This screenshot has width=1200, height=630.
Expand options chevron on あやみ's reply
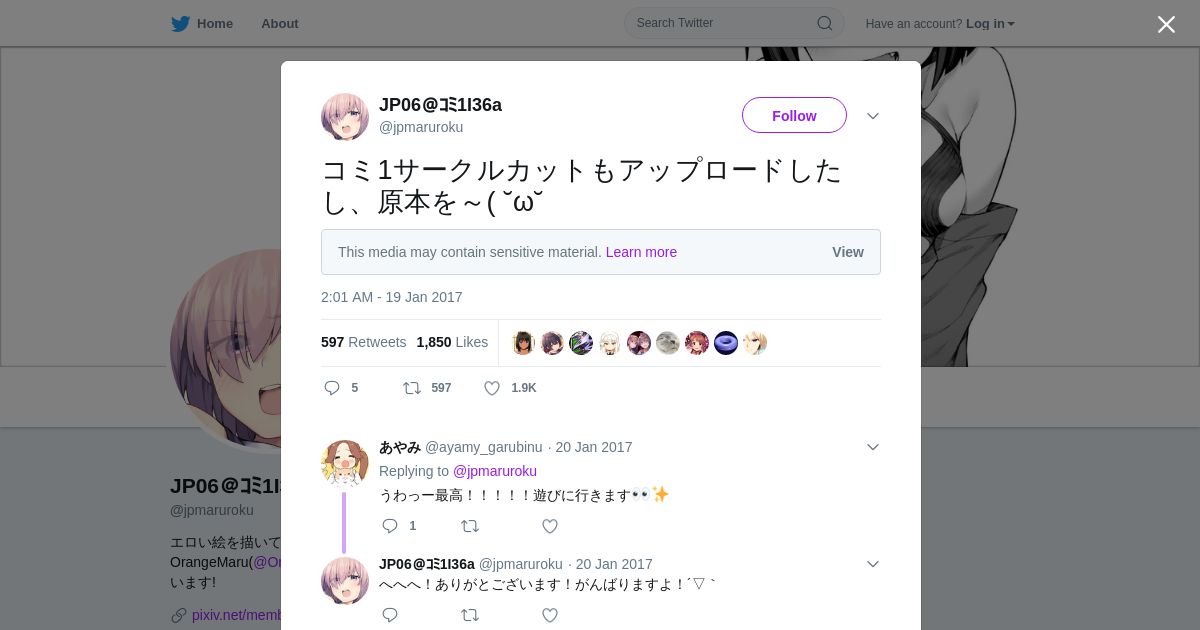[873, 447]
